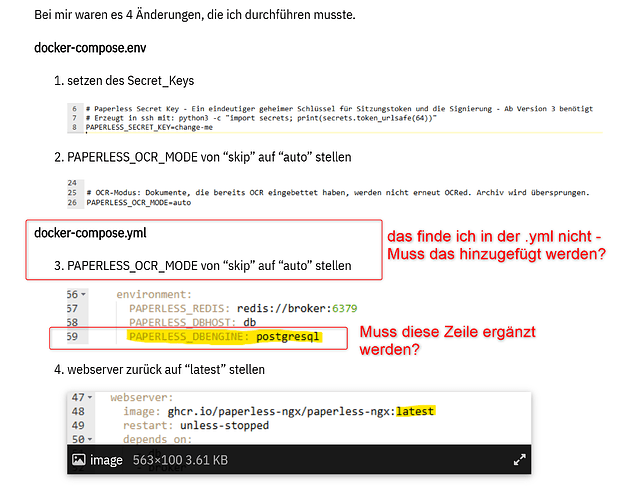Click the picture icon in the image caption bar
This screenshot has height=500, width=642.
[x=79, y=459]
